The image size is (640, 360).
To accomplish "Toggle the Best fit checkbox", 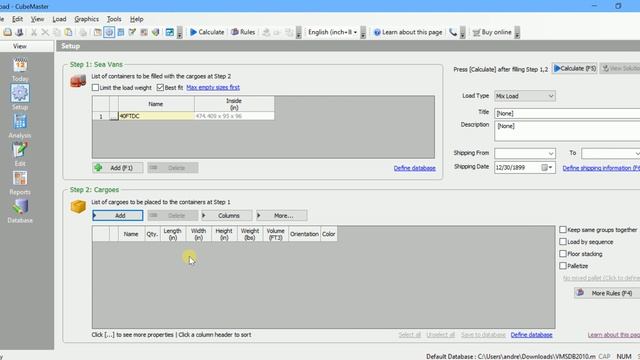I will [x=160, y=87].
